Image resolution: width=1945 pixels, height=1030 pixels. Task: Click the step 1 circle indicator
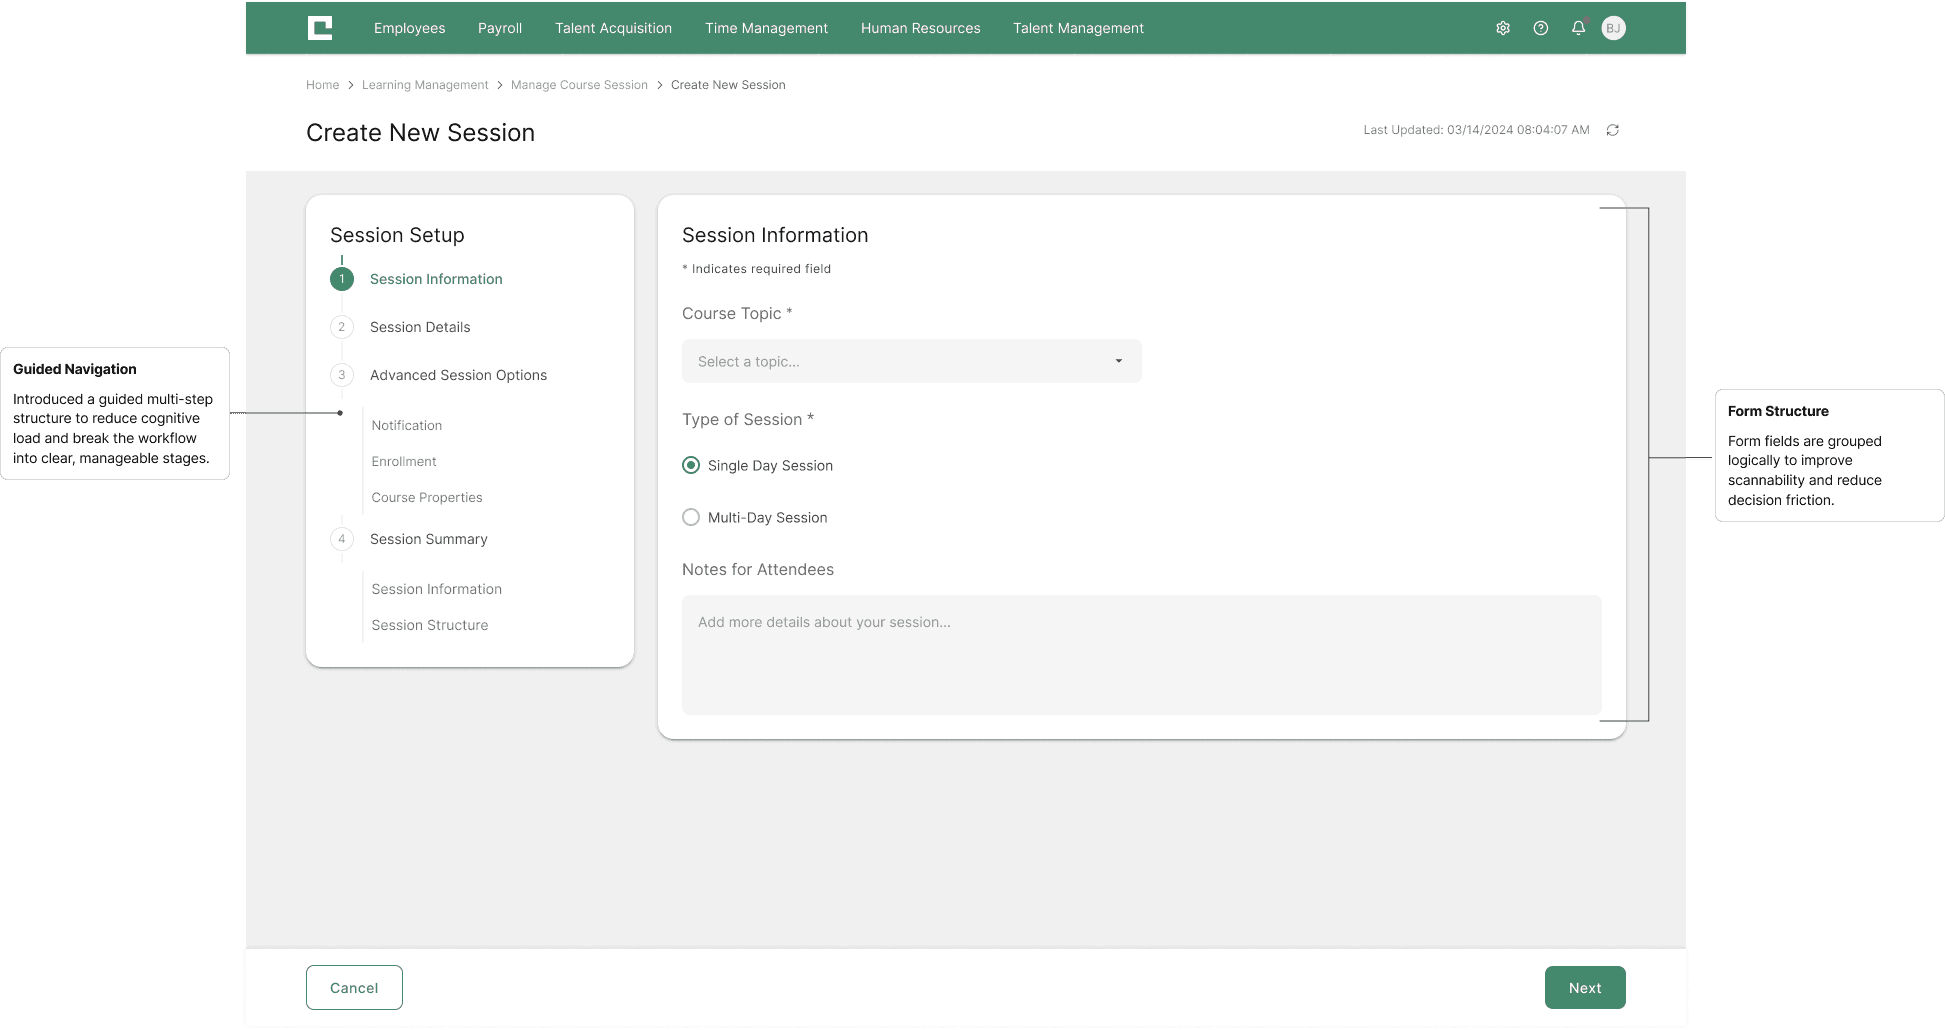342,279
